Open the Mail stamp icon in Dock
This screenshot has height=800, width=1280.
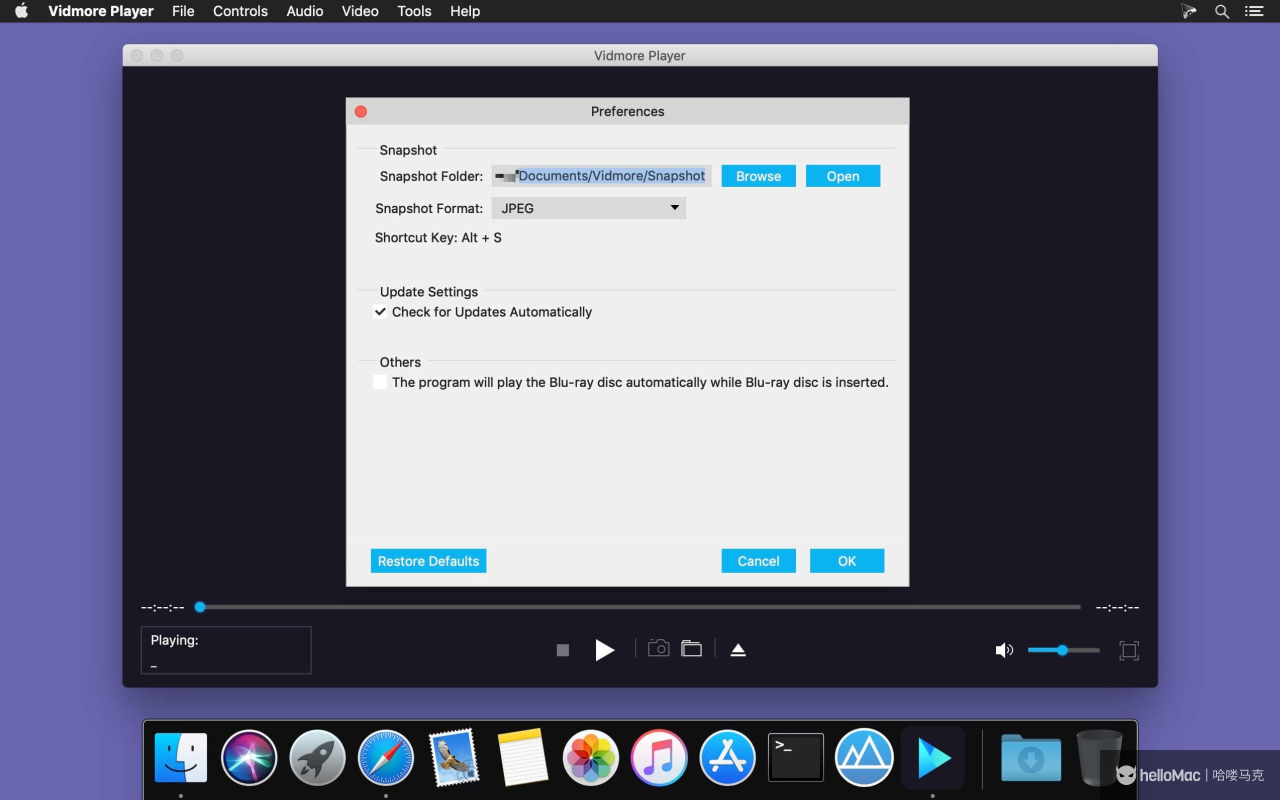click(454, 757)
